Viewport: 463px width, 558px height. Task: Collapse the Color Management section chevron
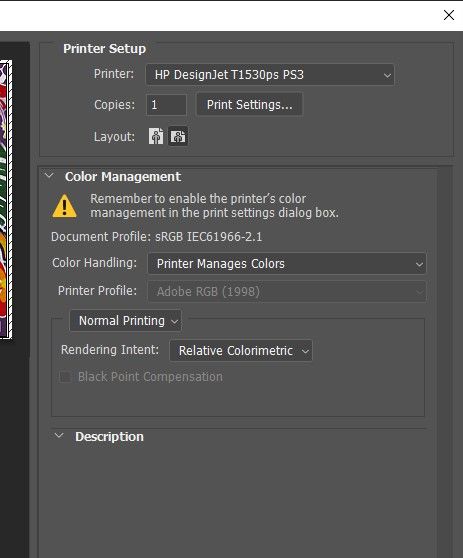[49, 176]
